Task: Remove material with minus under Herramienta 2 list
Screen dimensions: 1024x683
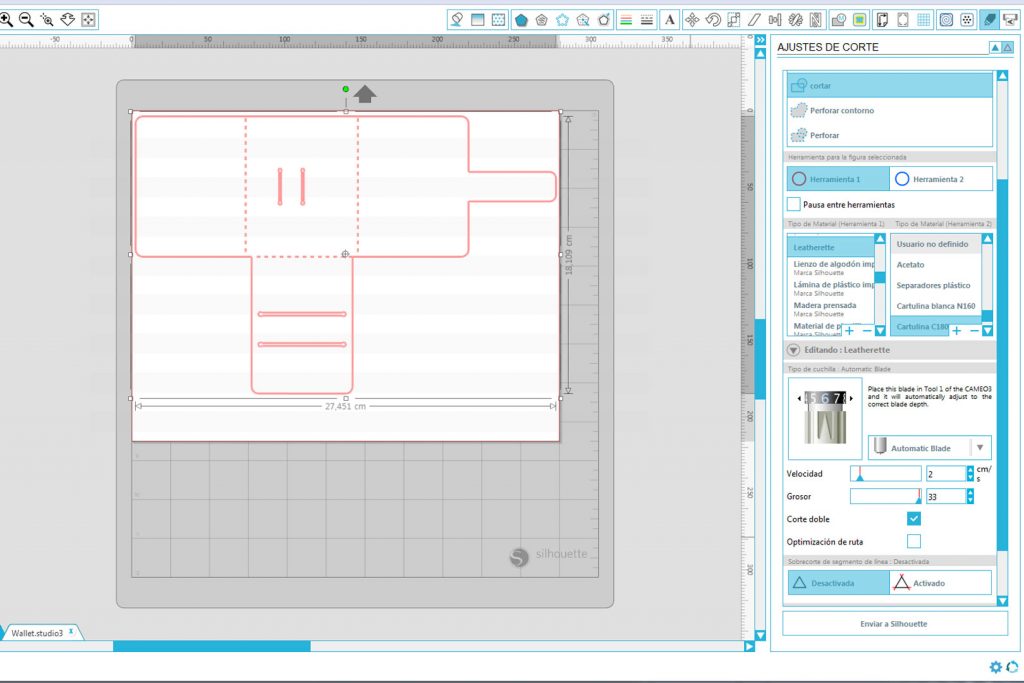Action: (x=973, y=330)
